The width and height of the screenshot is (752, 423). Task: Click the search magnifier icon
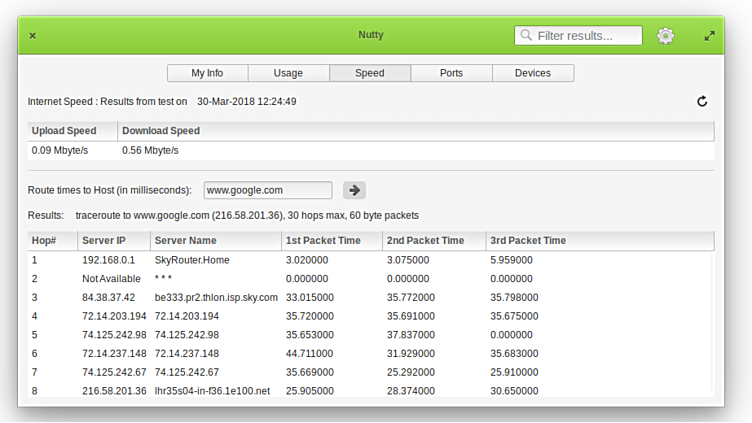[526, 36]
